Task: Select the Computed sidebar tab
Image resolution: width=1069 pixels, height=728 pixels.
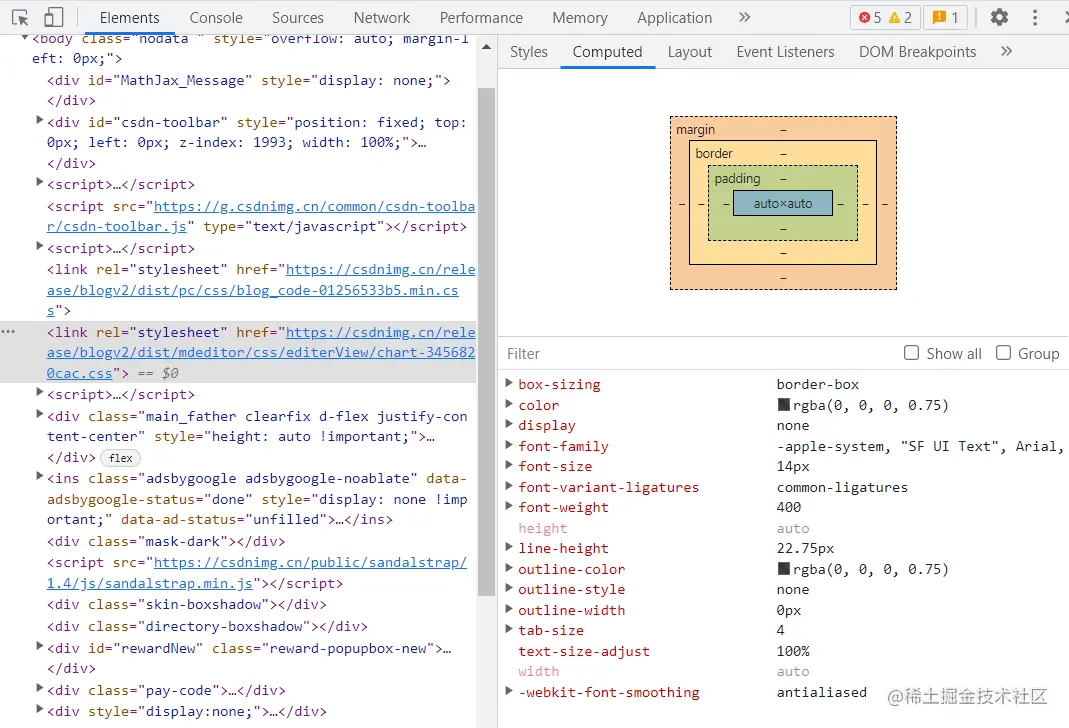Action: (x=607, y=52)
